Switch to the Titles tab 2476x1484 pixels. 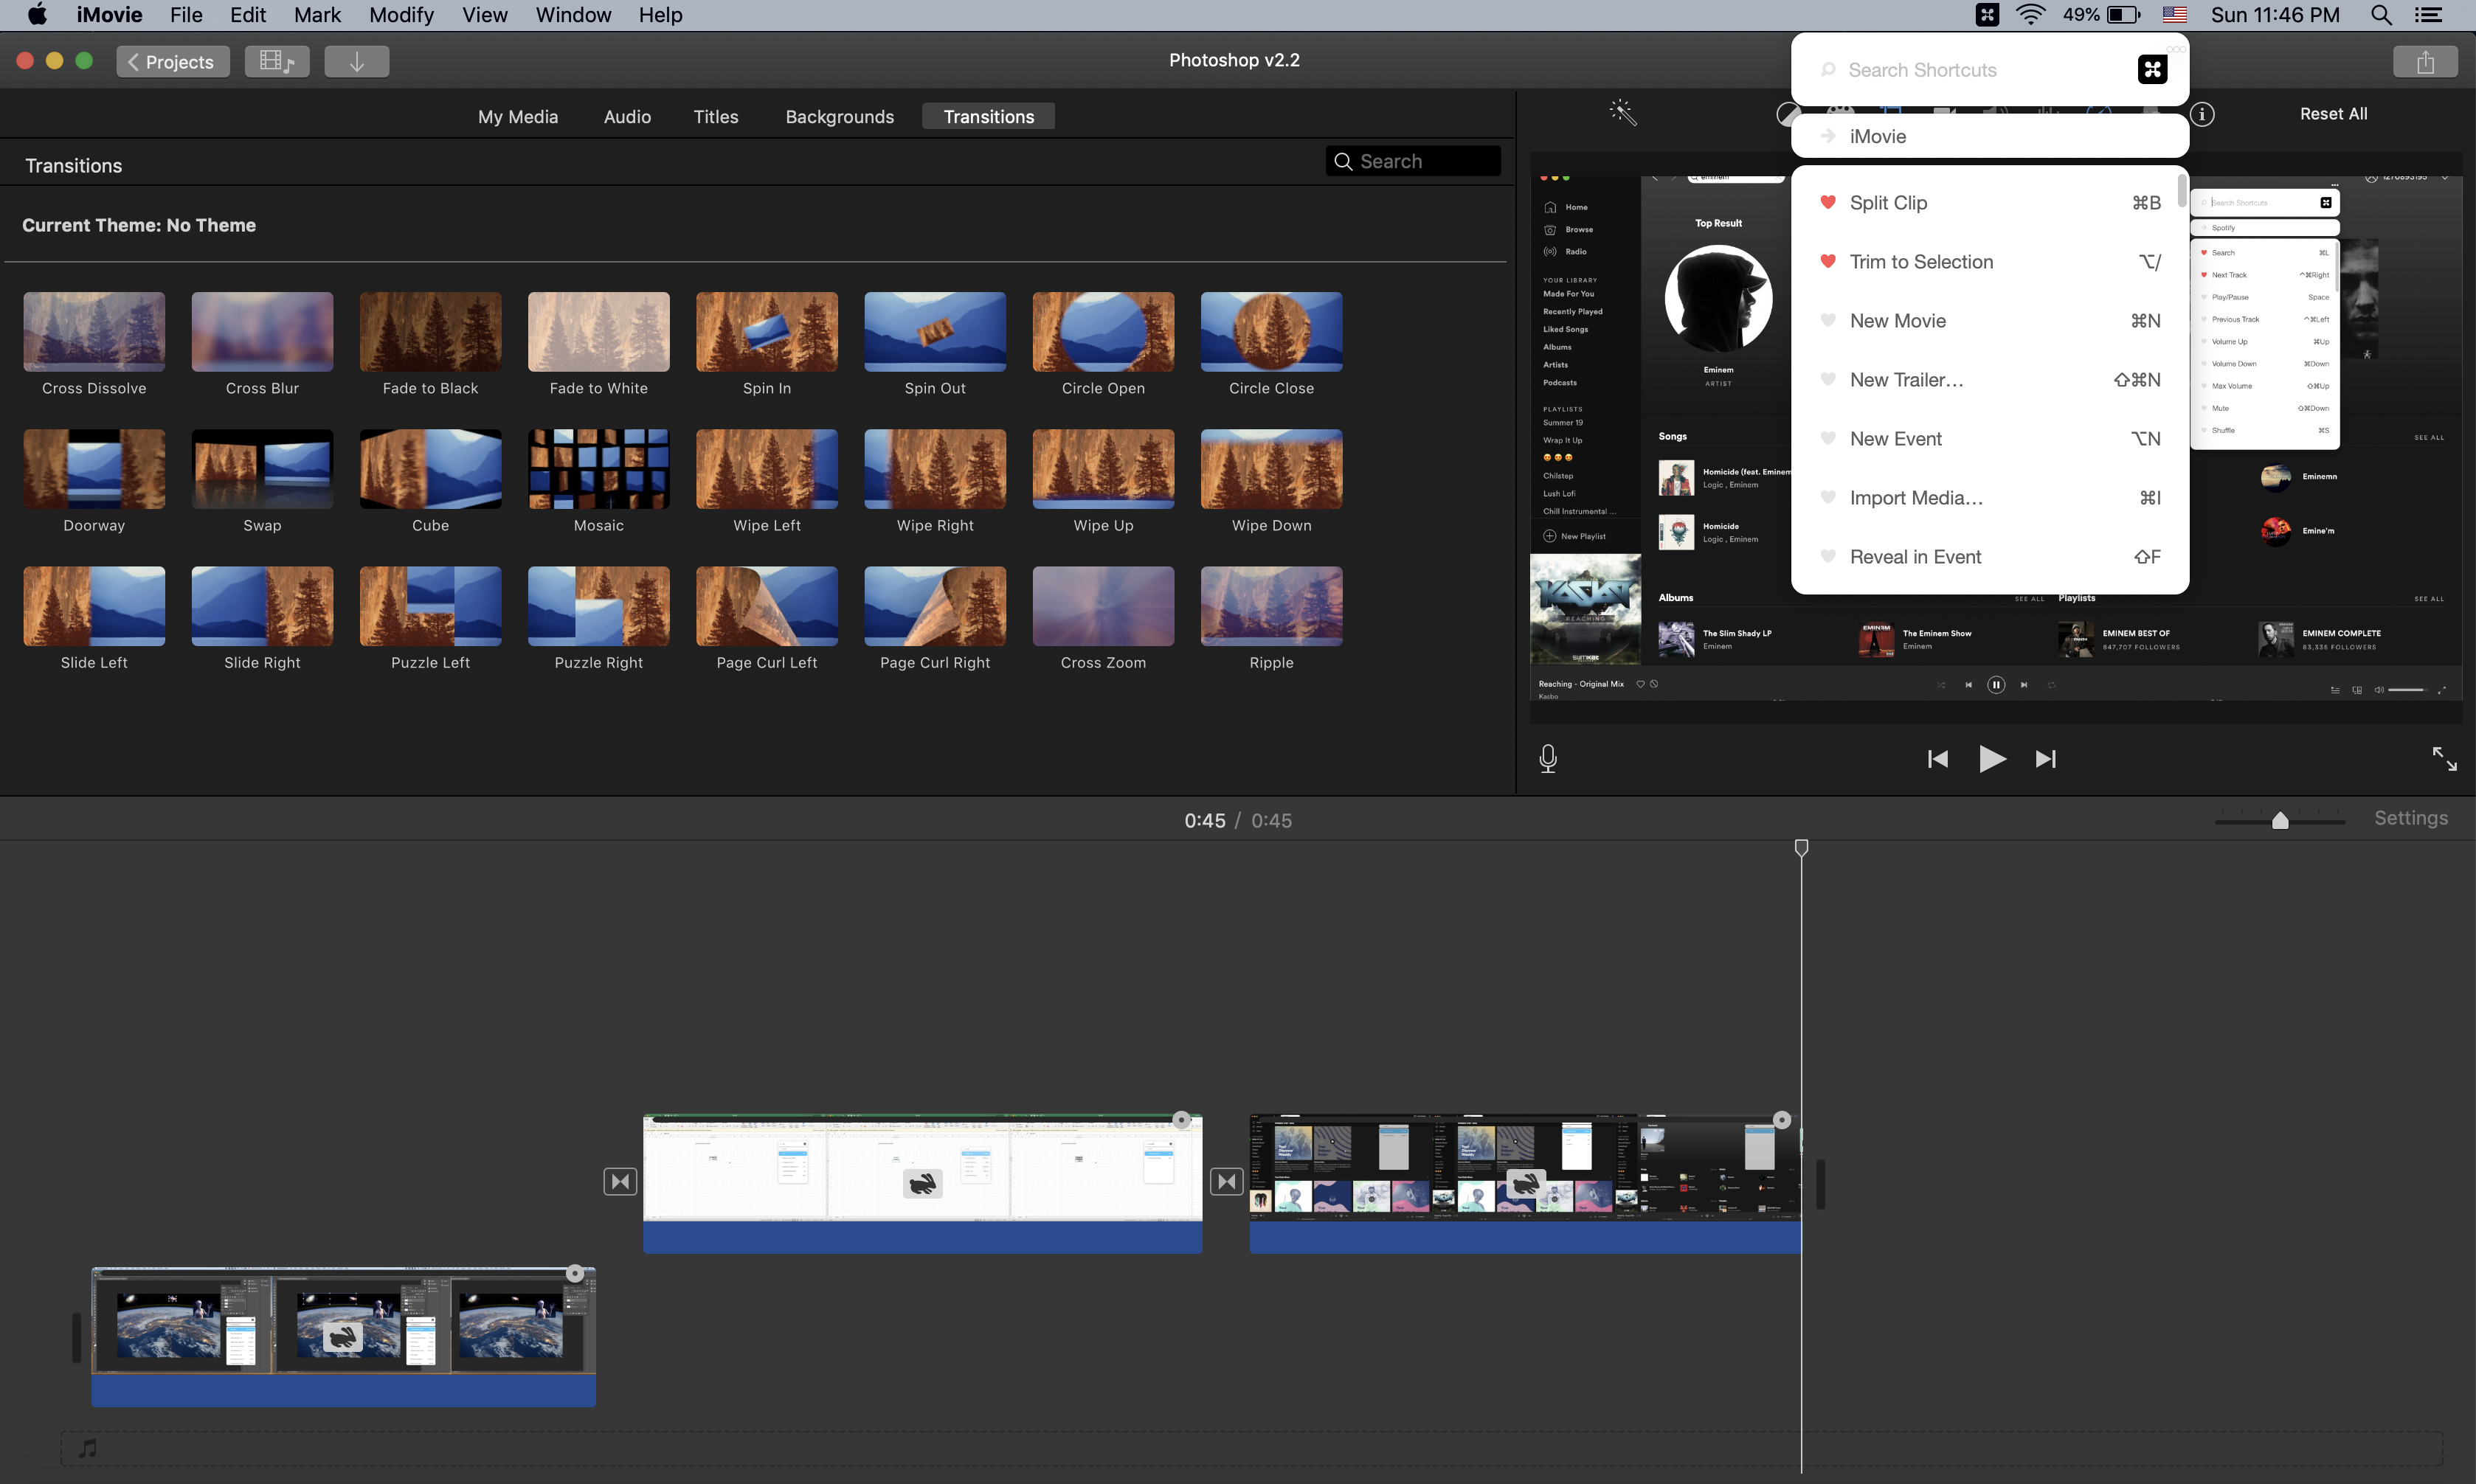click(715, 116)
